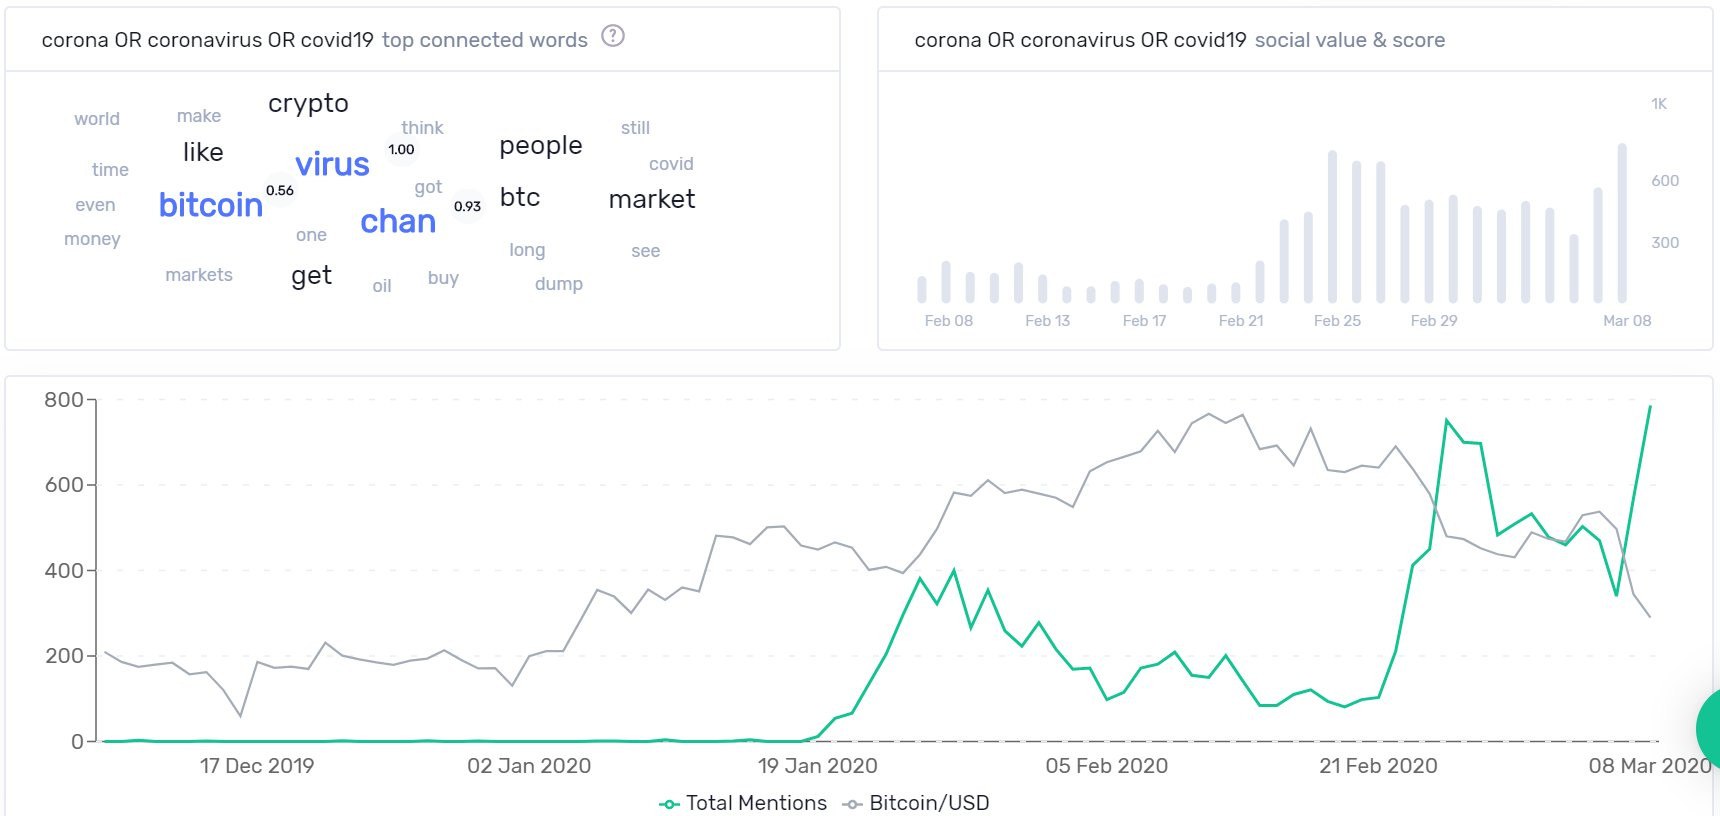Click the blue word "chan"

tap(398, 221)
